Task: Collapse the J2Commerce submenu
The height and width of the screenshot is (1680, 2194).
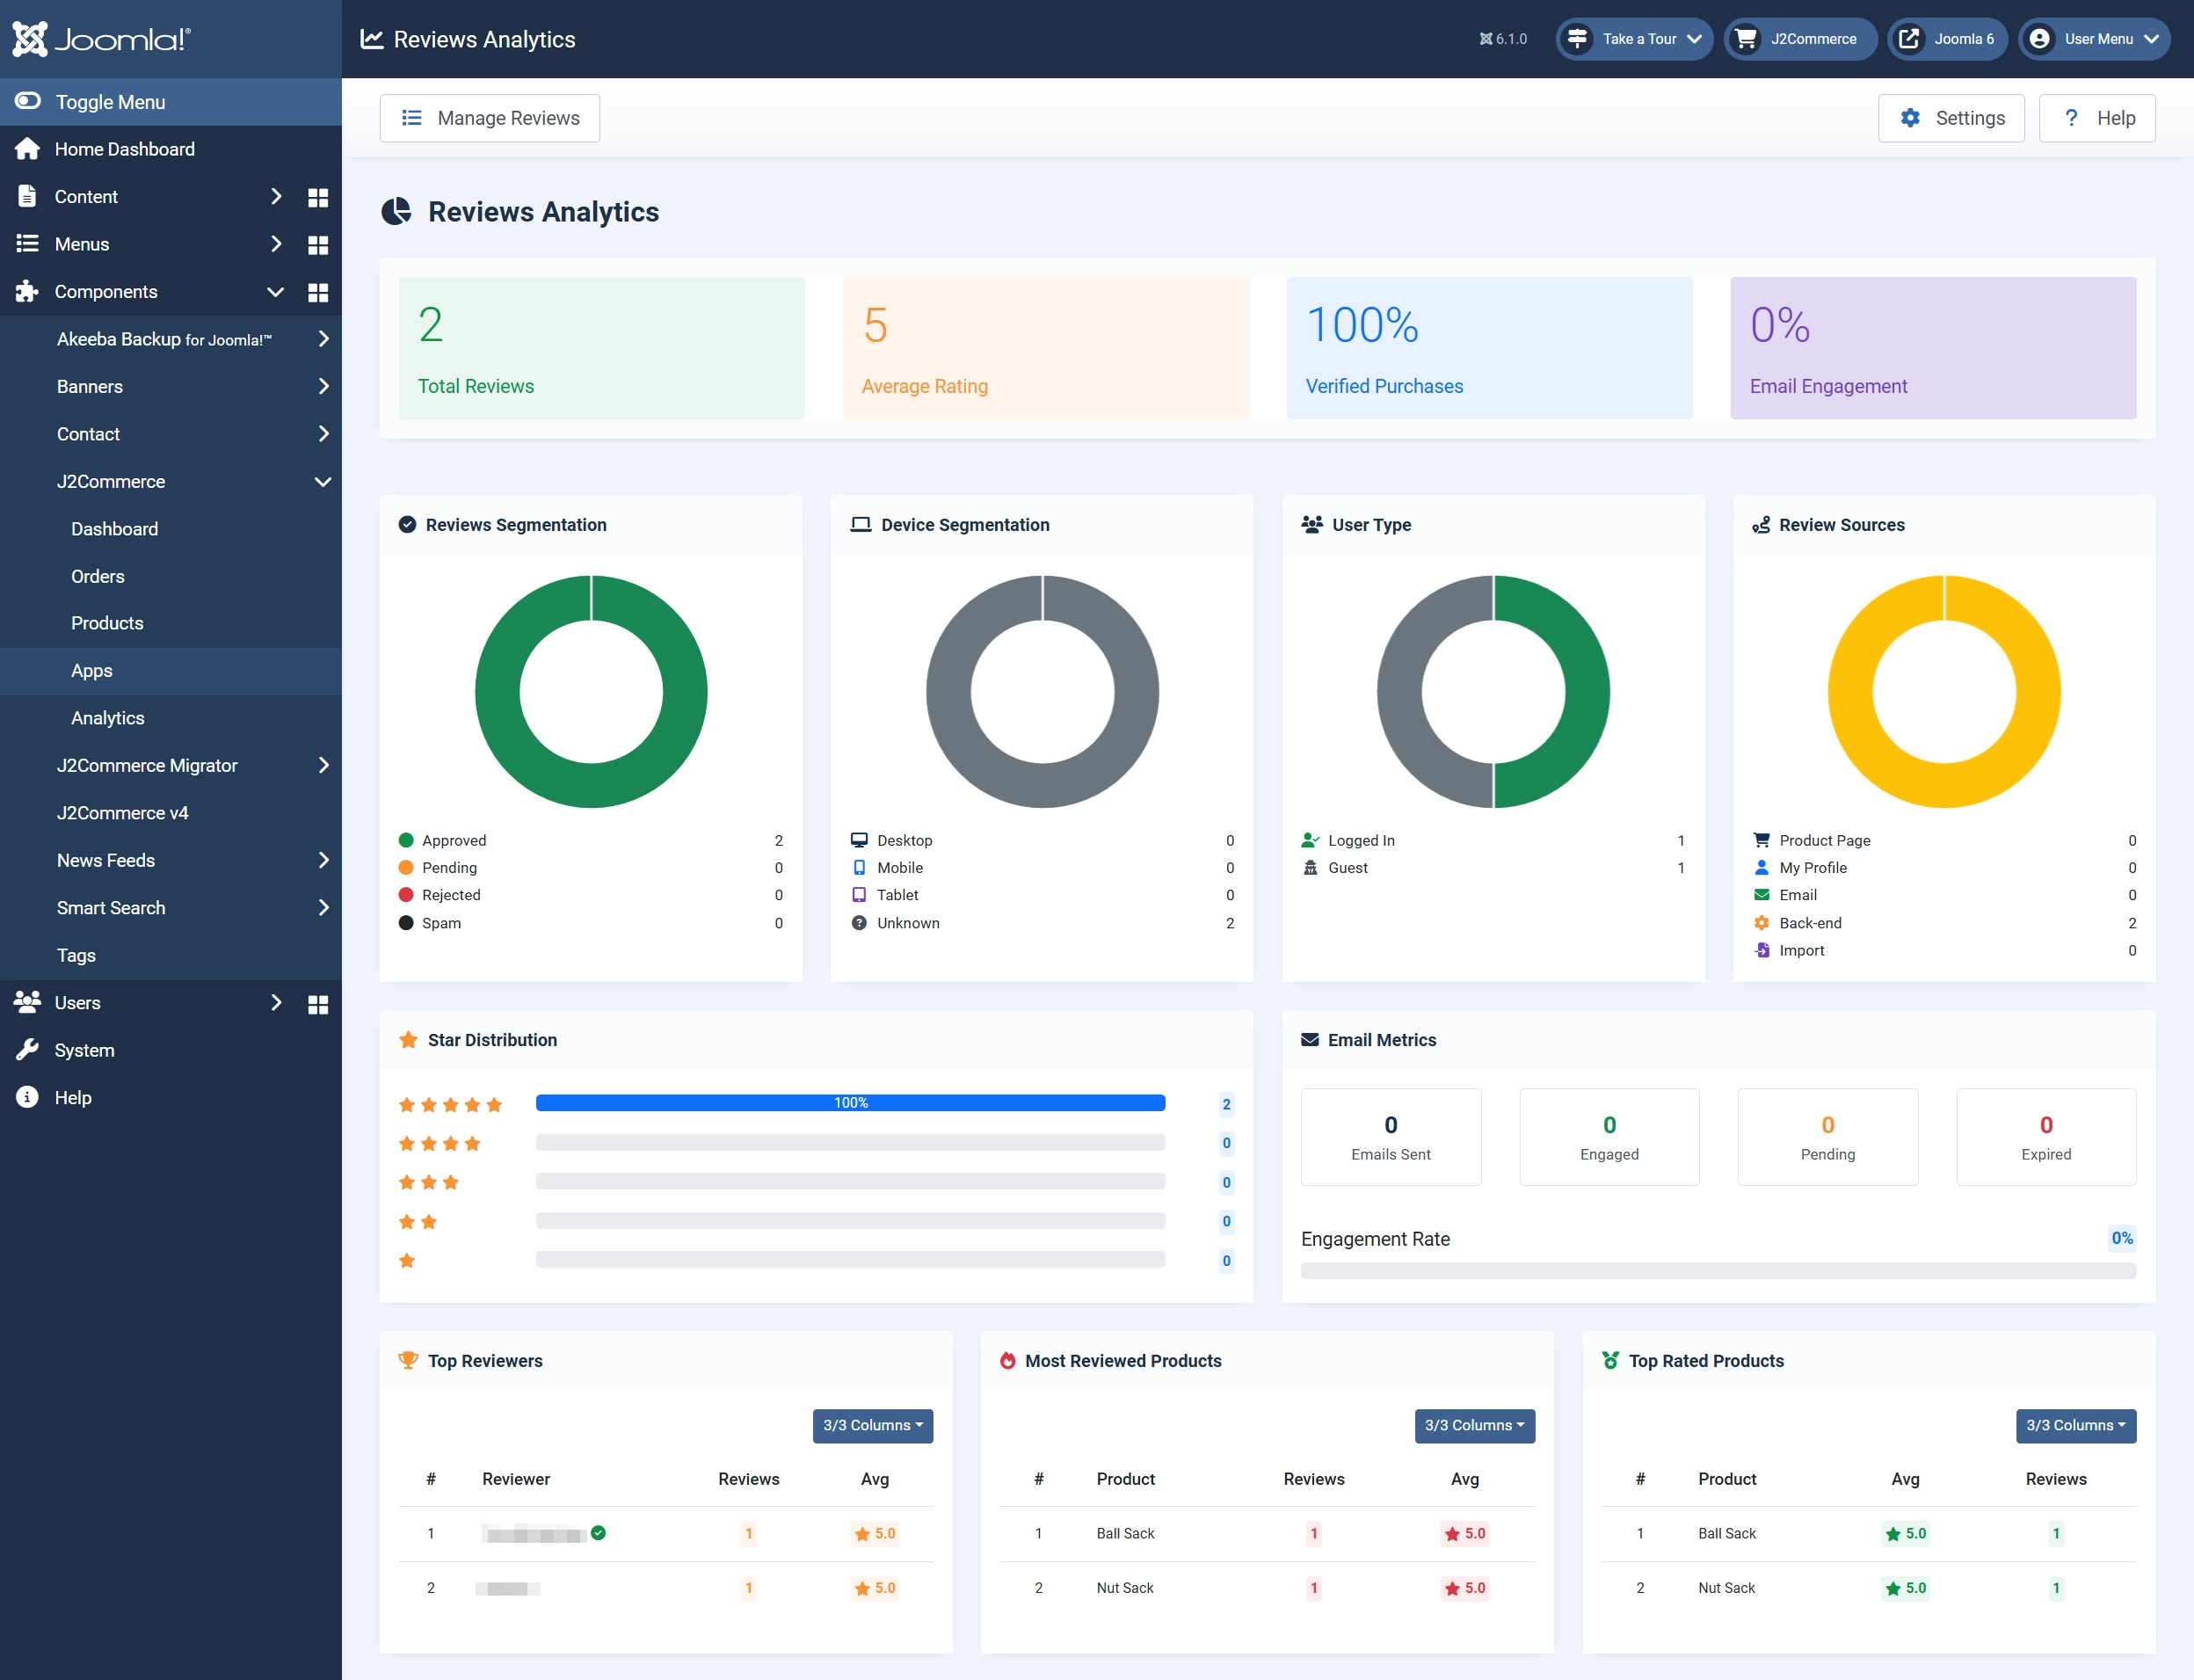Action: [x=323, y=482]
